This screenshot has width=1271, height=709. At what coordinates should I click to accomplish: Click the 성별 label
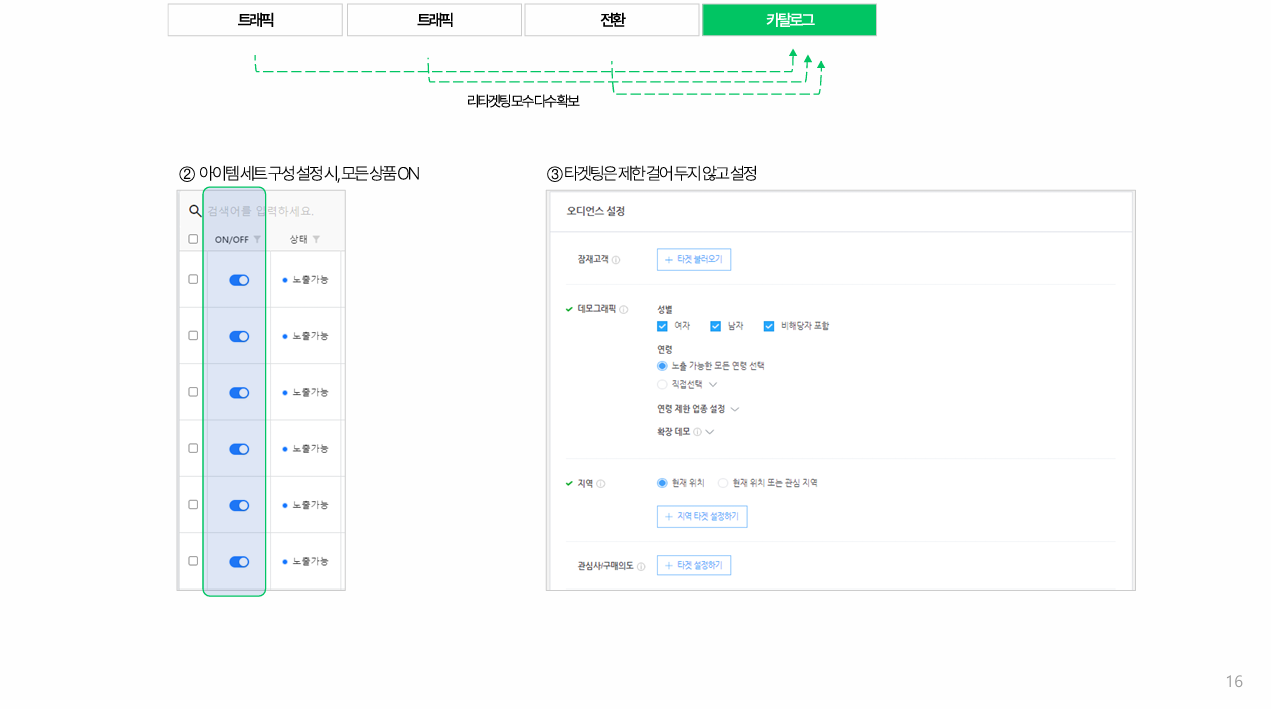tap(665, 310)
